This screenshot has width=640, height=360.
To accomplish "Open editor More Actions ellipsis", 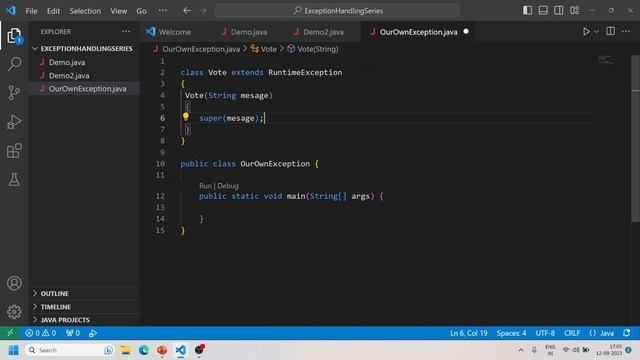I will tap(626, 31).
